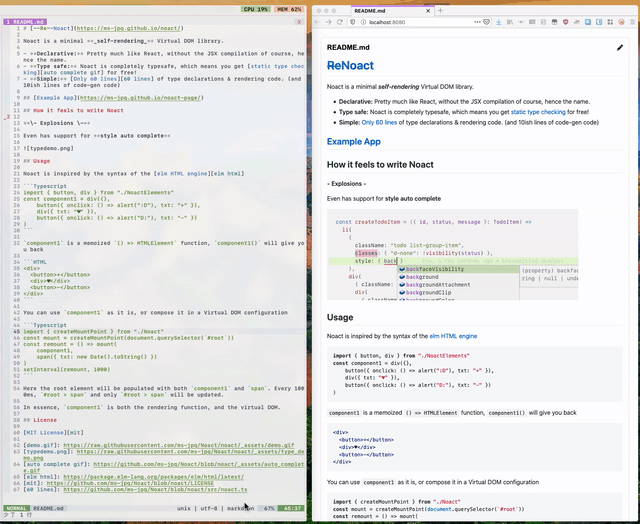Show site information icon next to localhost
This screenshot has height=524, width=640.
pos(363,22)
